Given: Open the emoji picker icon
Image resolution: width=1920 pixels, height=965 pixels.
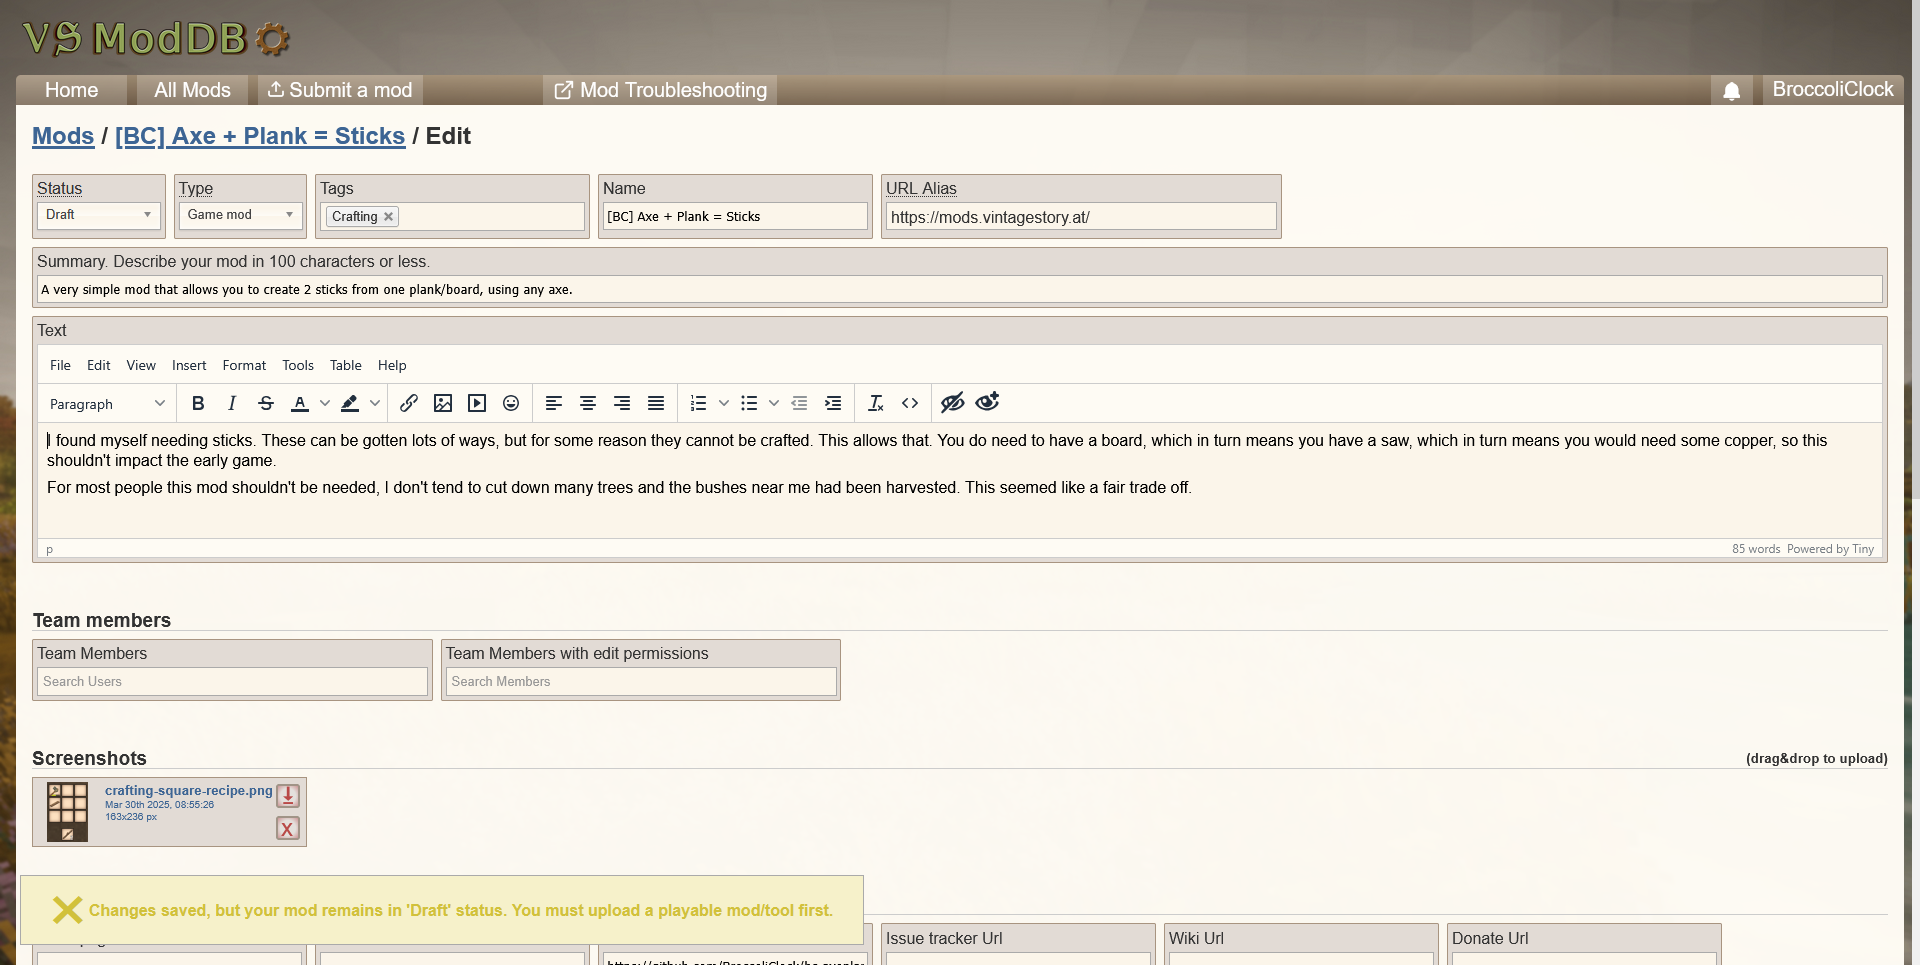Looking at the screenshot, I should pyautogui.click(x=511, y=403).
